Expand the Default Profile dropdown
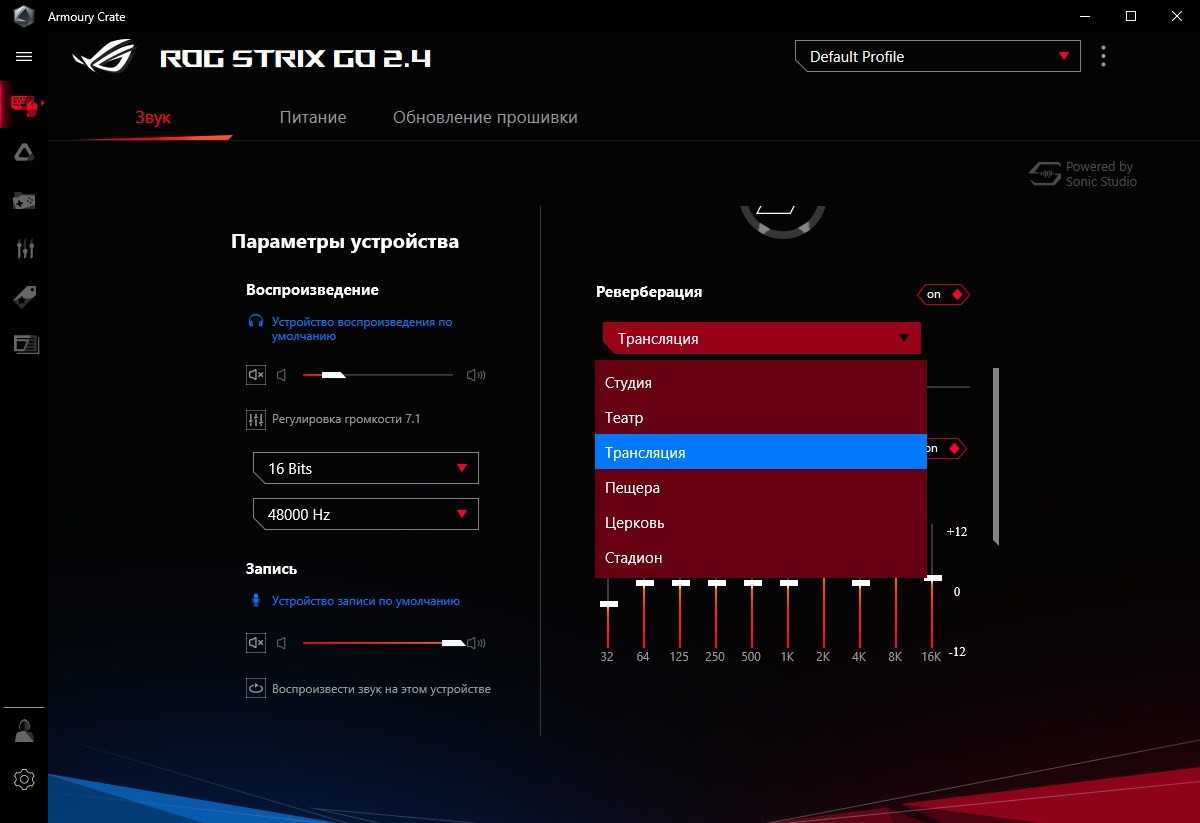Viewport: 1200px width, 823px height. tap(937, 57)
